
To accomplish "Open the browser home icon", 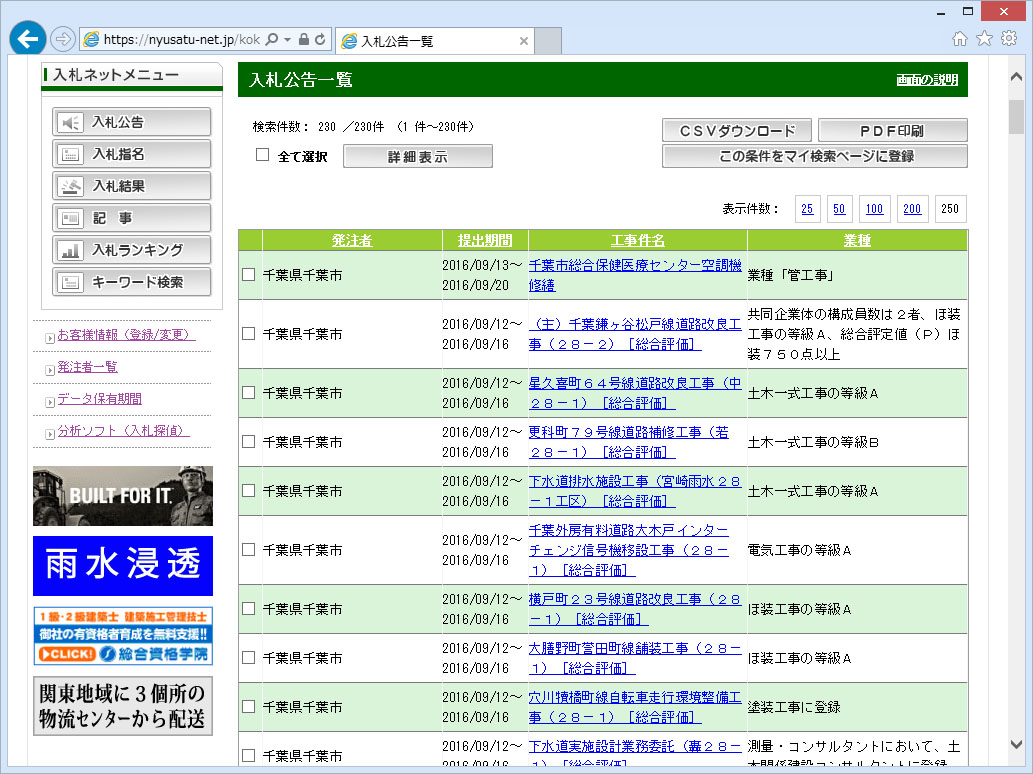I will tap(960, 39).
